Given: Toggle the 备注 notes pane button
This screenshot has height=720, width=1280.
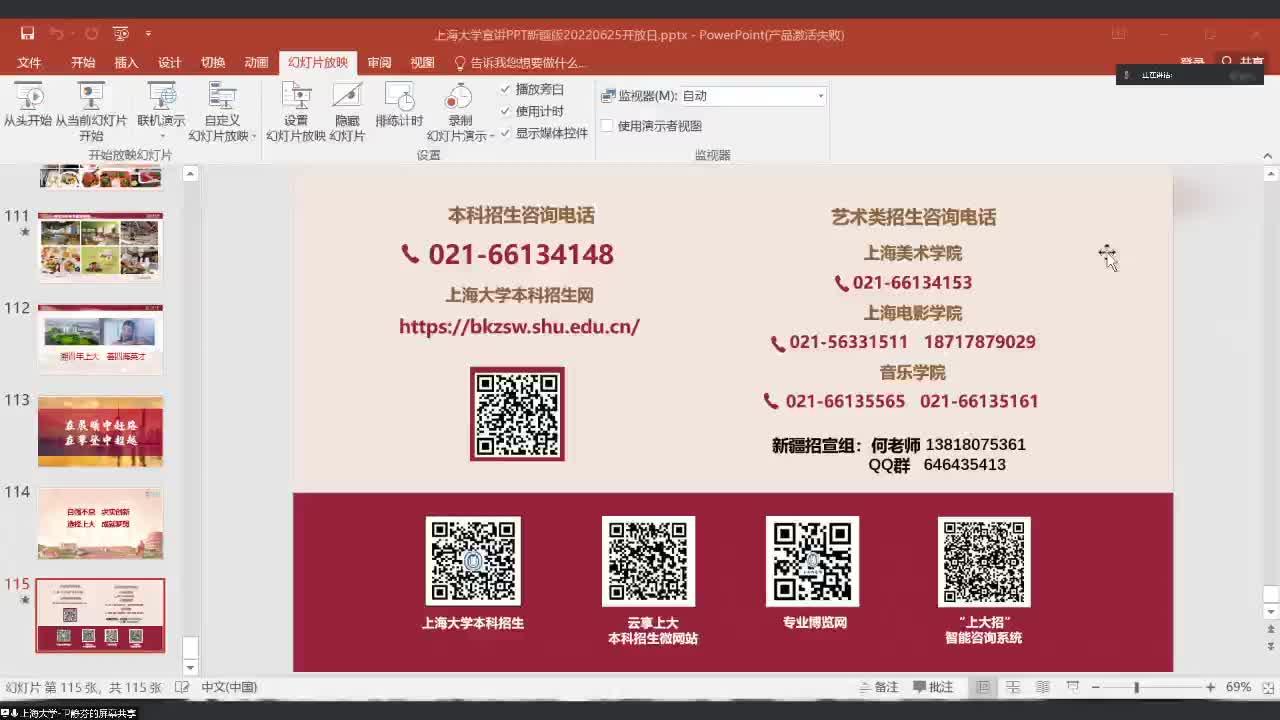Looking at the screenshot, I should (x=879, y=687).
